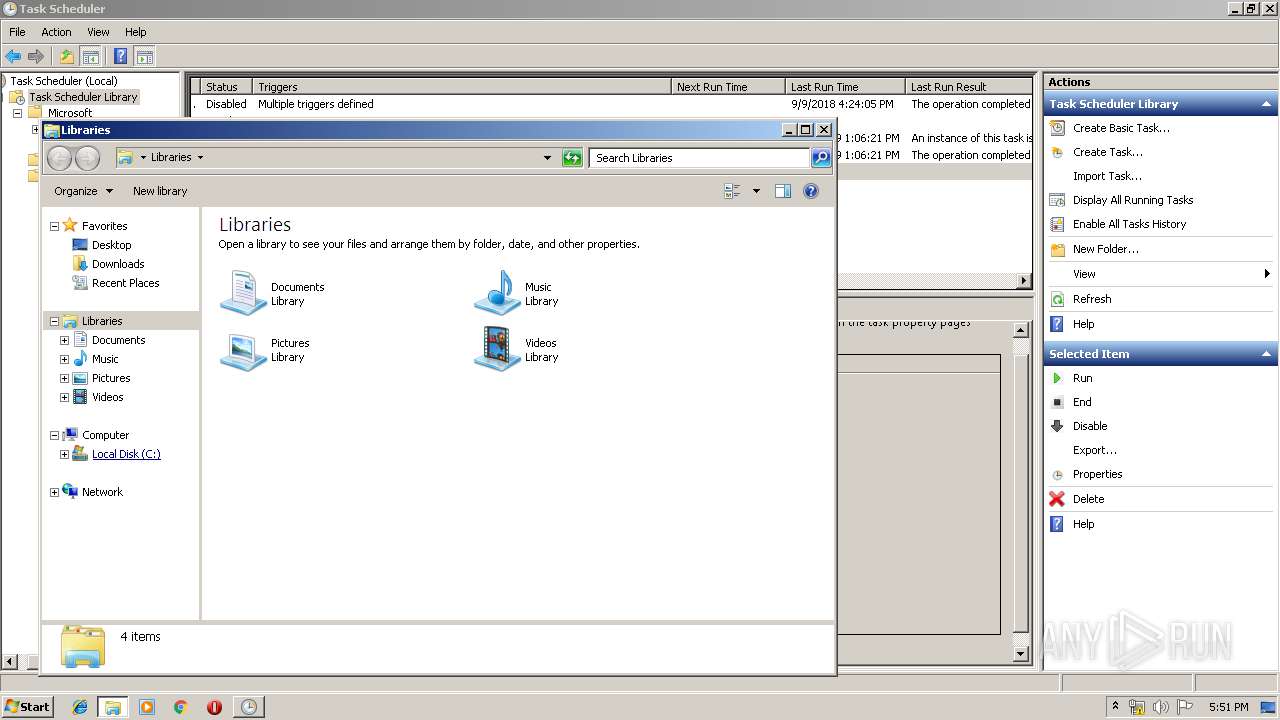Collapse the Libraries tree node
Image resolution: width=1280 pixels, height=720 pixels.
54,321
